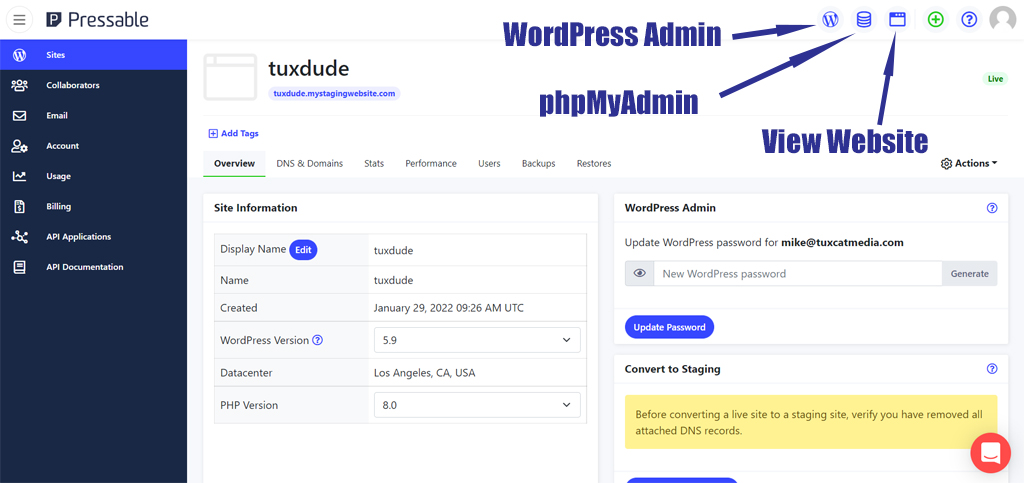Switch to the Performance tab
1024x483 pixels.
coord(431,163)
